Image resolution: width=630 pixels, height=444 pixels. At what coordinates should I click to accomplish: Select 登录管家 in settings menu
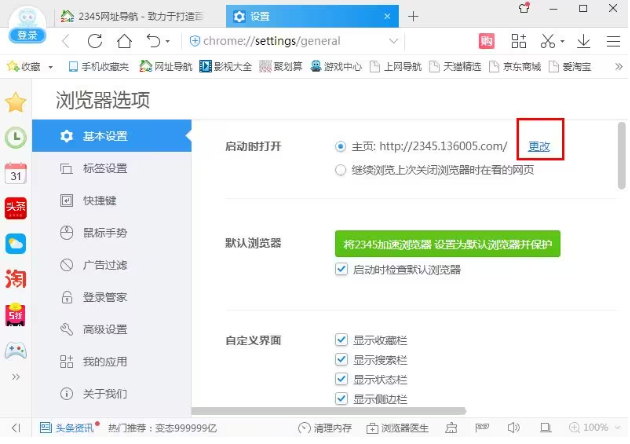[112, 297]
